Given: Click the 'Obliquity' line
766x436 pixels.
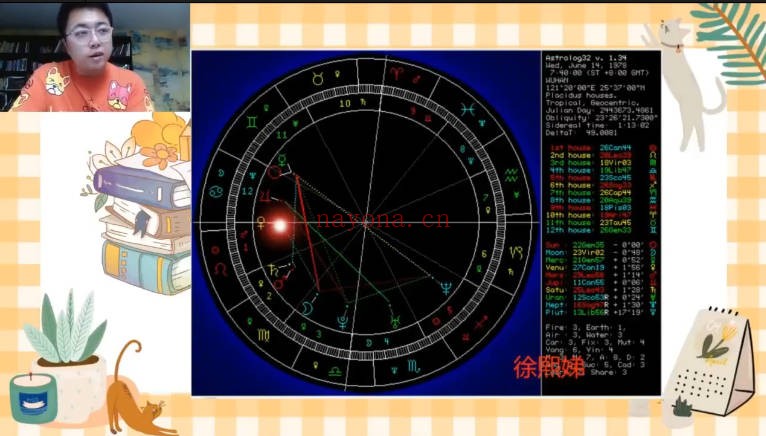Looking at the screenshot, I should pyautogui.click(x=601, y=118).
